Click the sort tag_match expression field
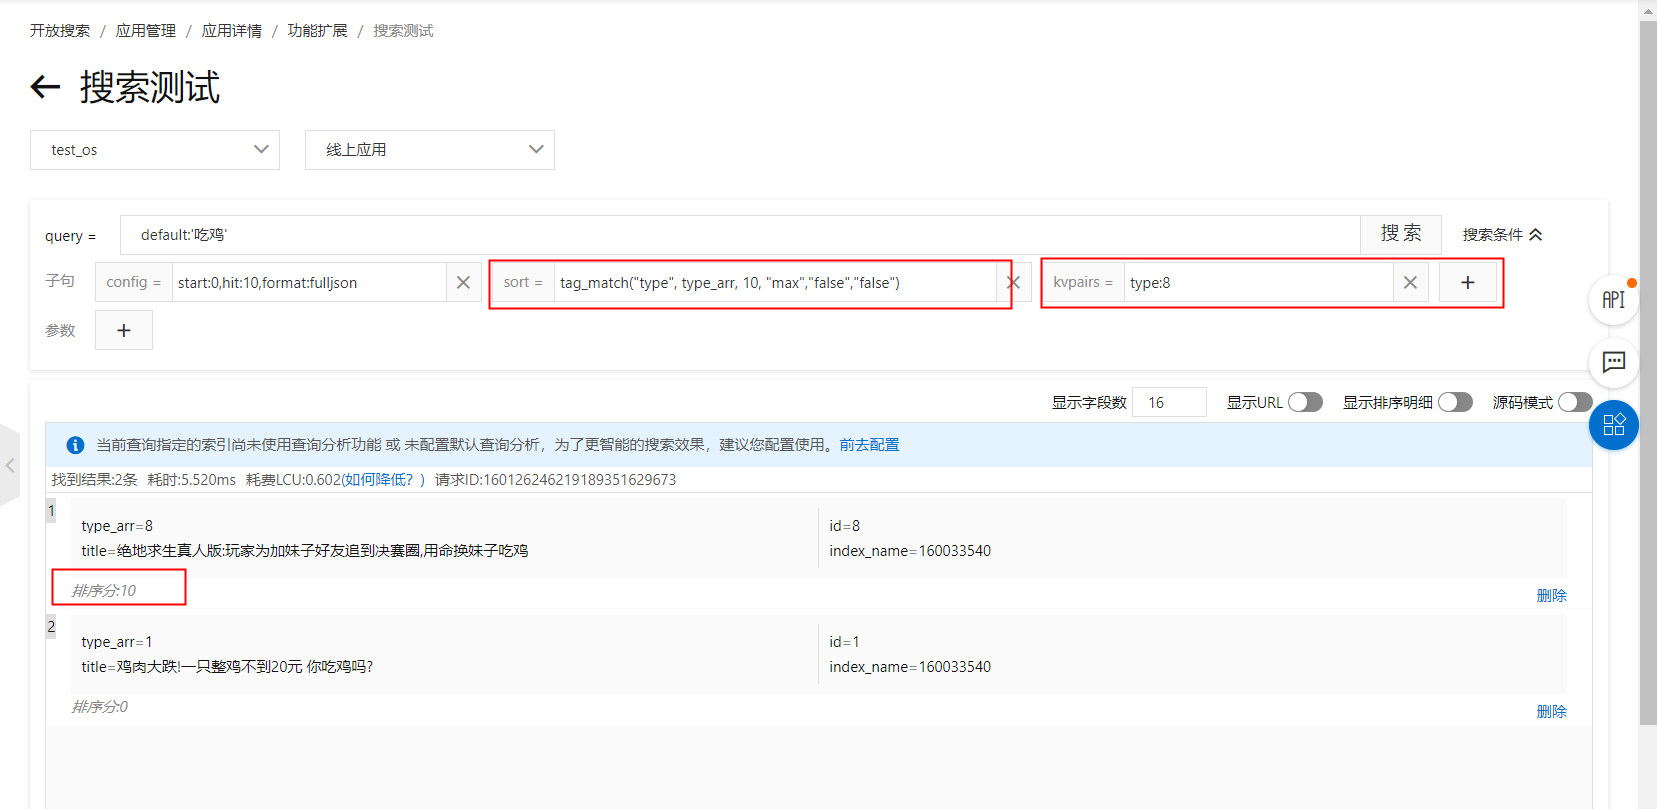 coord(775,283)
